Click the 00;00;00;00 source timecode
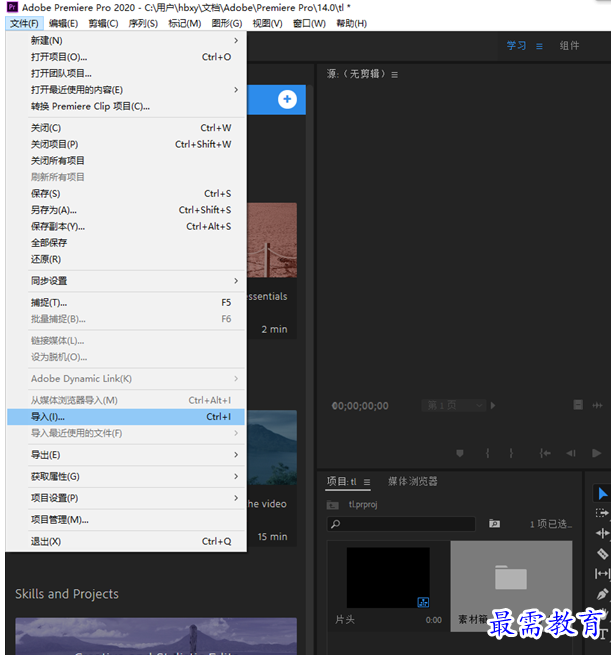Screen dimensions: 611x655 [x=360, y=406]
